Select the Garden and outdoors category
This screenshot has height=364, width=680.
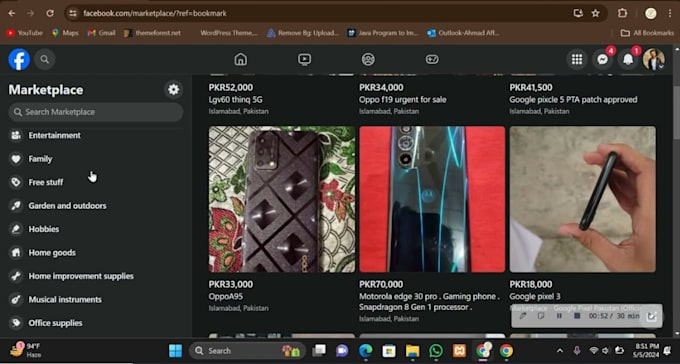coord(96,206)
